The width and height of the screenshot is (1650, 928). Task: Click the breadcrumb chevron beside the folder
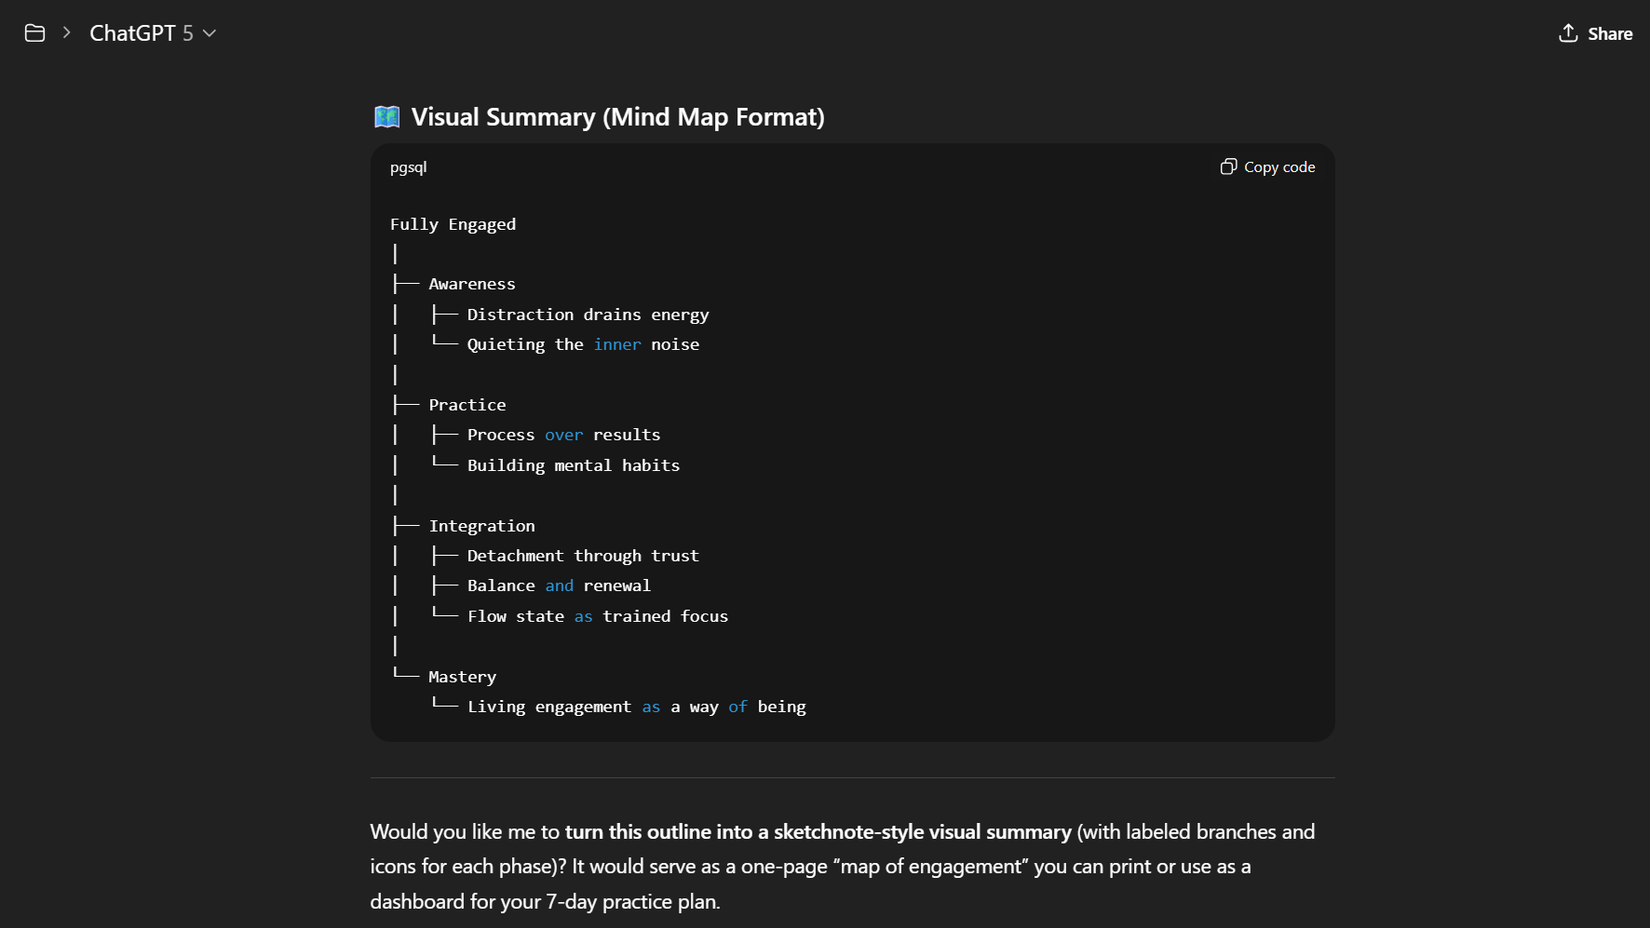(x=67, y=33)
